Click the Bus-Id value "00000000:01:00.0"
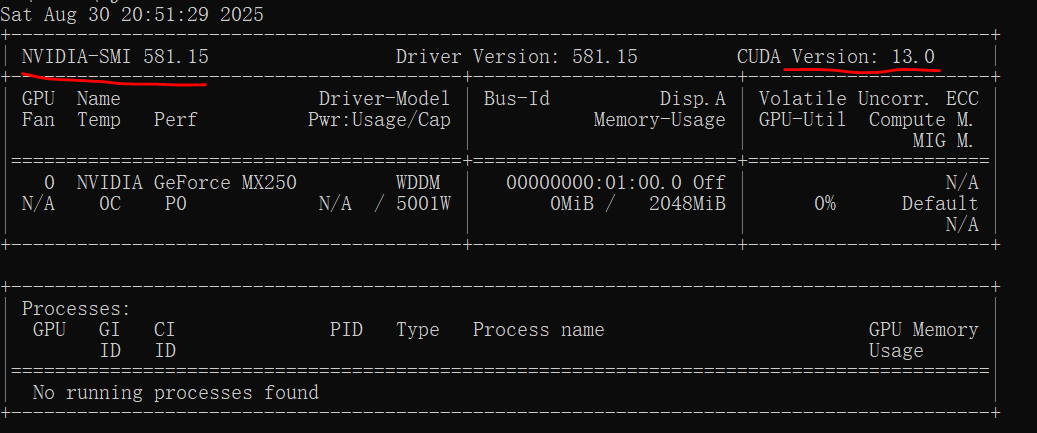The image size is (1037, 433). click(594, 182)
